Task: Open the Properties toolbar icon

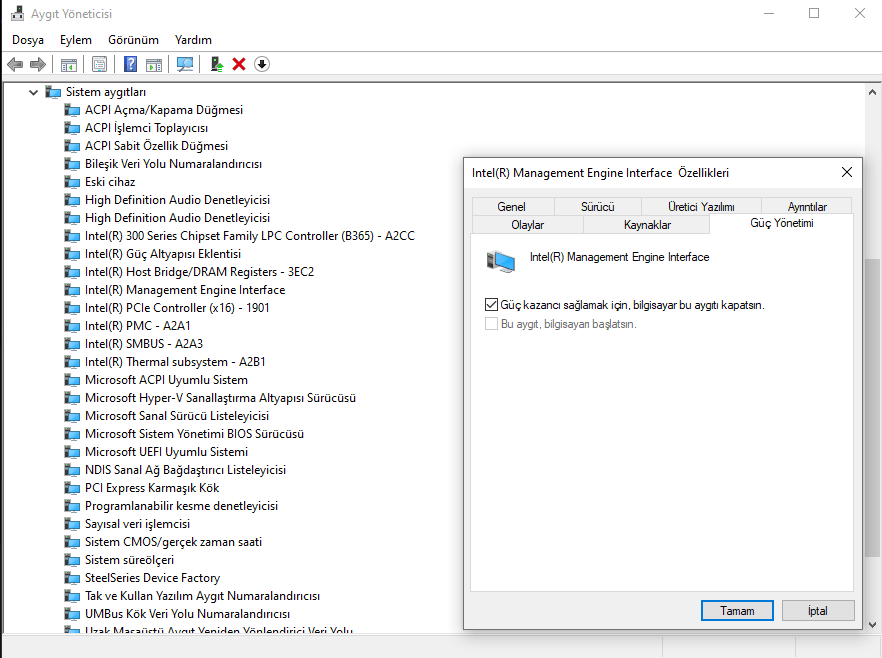Action: pyautogui.click(x=100, y=65)
